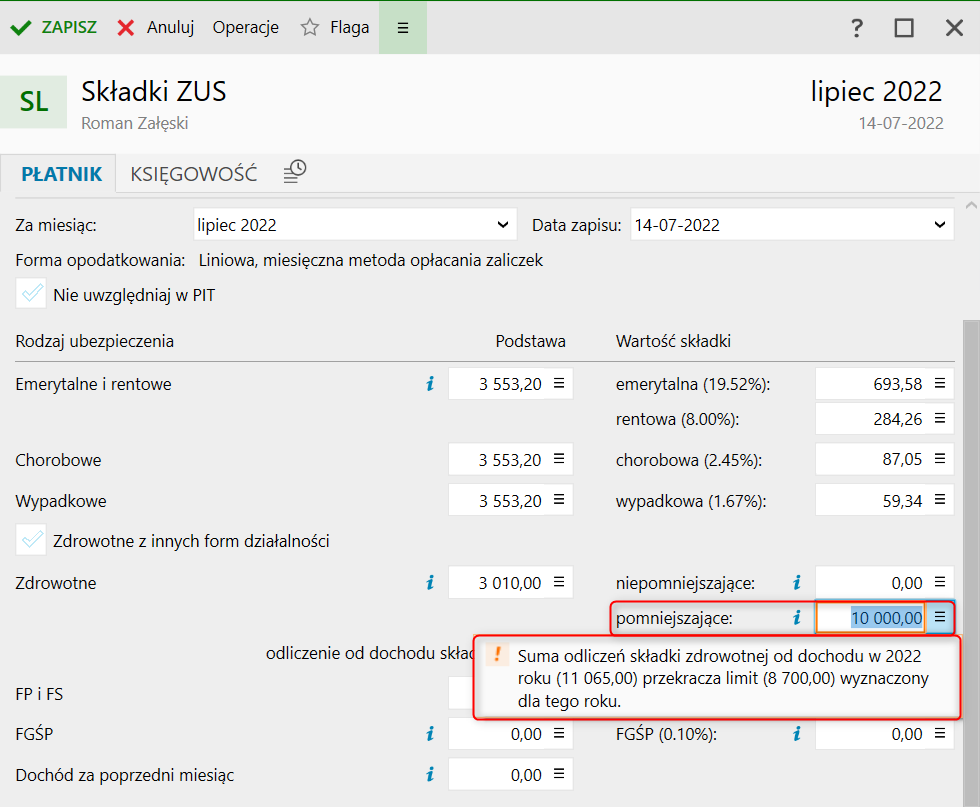Click info icon next to Dochód za poprzedni miesiąc

click(430, 774)
